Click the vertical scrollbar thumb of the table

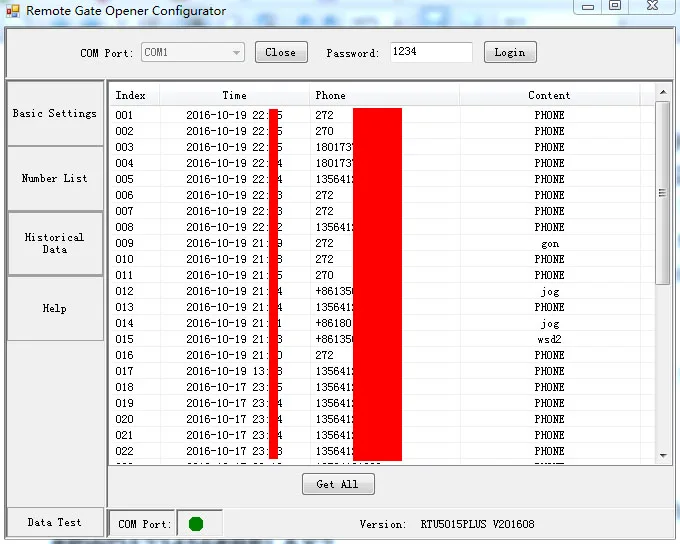click(x=663, y=193)
